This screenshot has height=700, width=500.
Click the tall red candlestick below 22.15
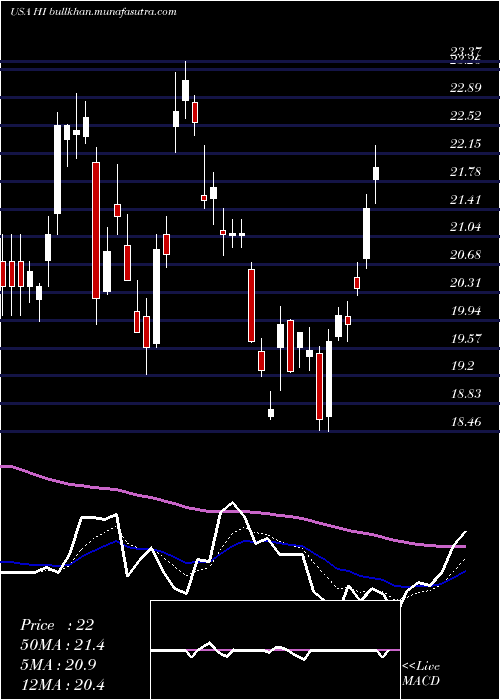click(x=96, y=230)
